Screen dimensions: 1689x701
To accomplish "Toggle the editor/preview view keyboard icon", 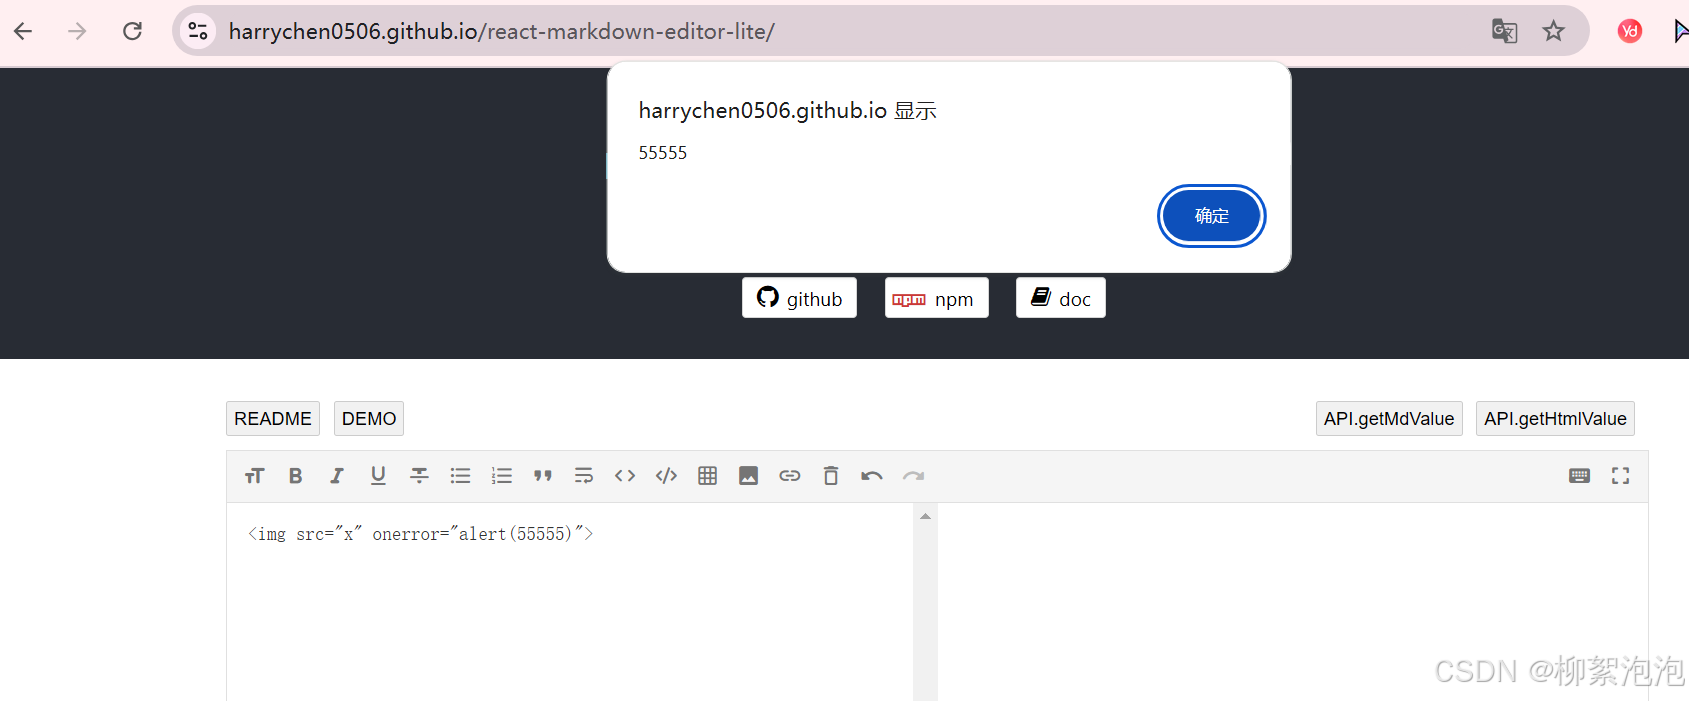I will coord(1580,476).
